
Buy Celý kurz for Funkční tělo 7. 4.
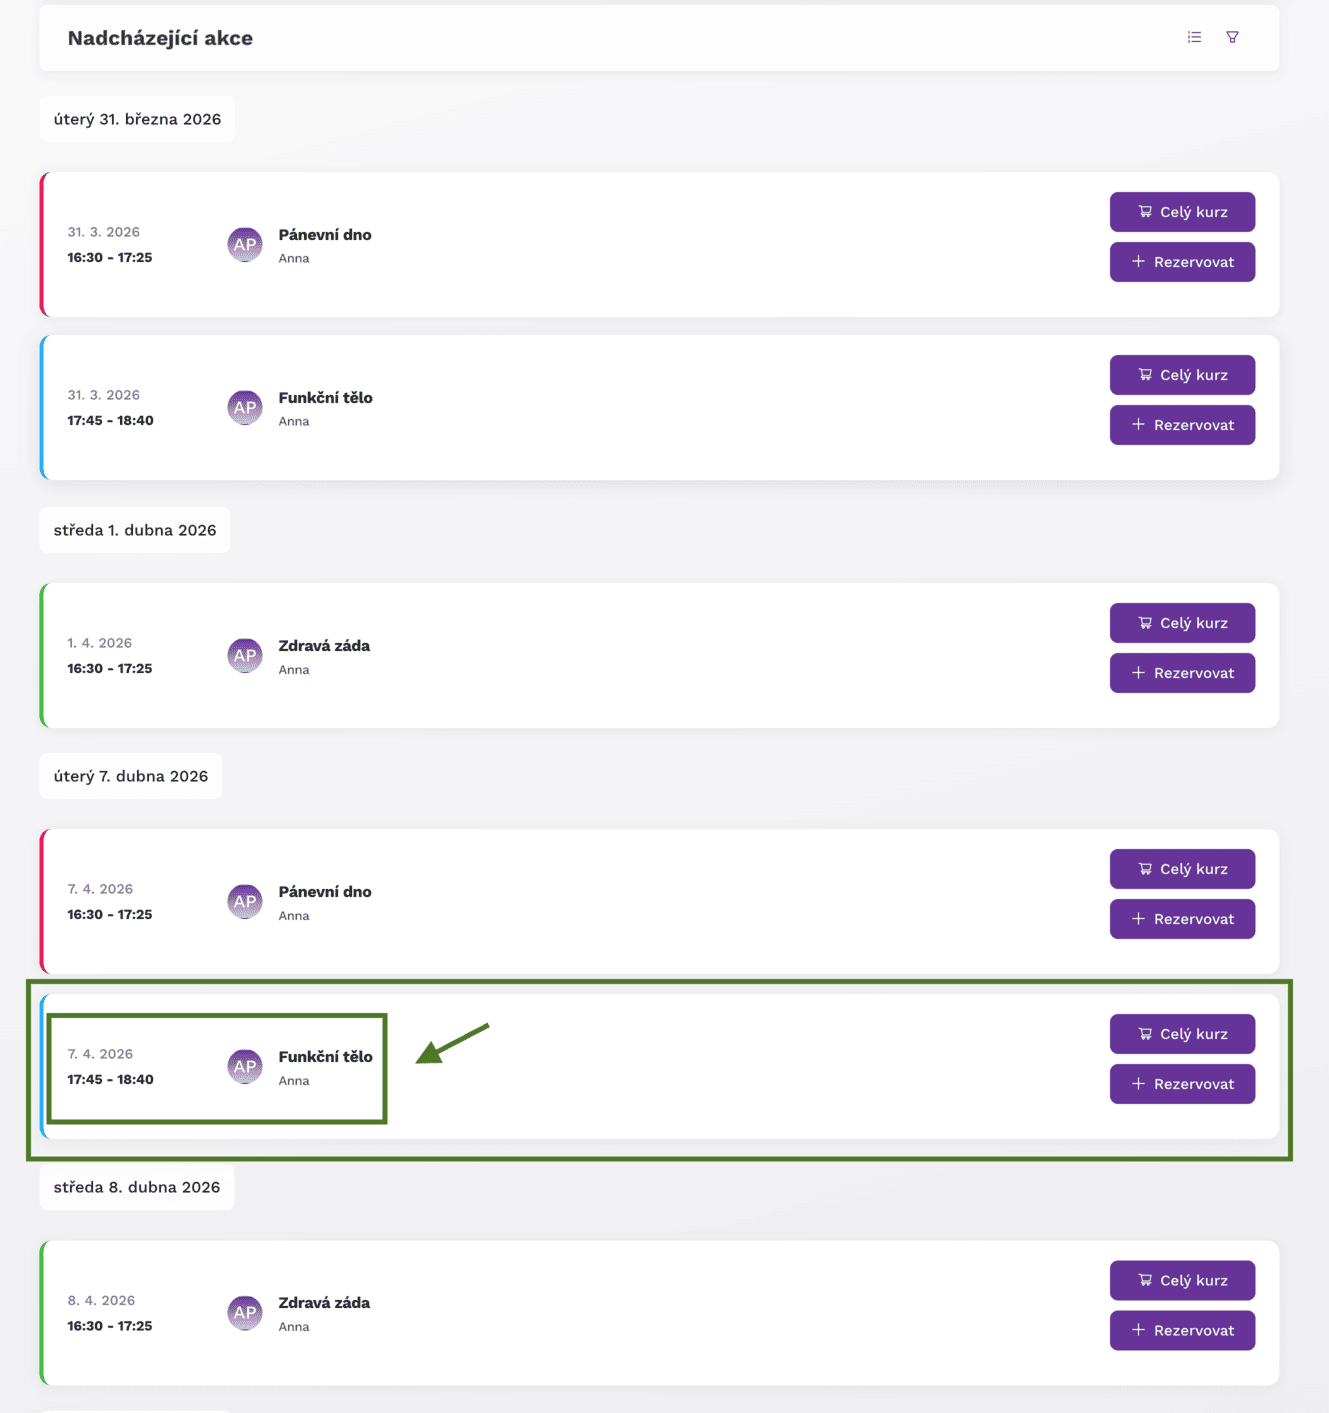[1182, 1034]
